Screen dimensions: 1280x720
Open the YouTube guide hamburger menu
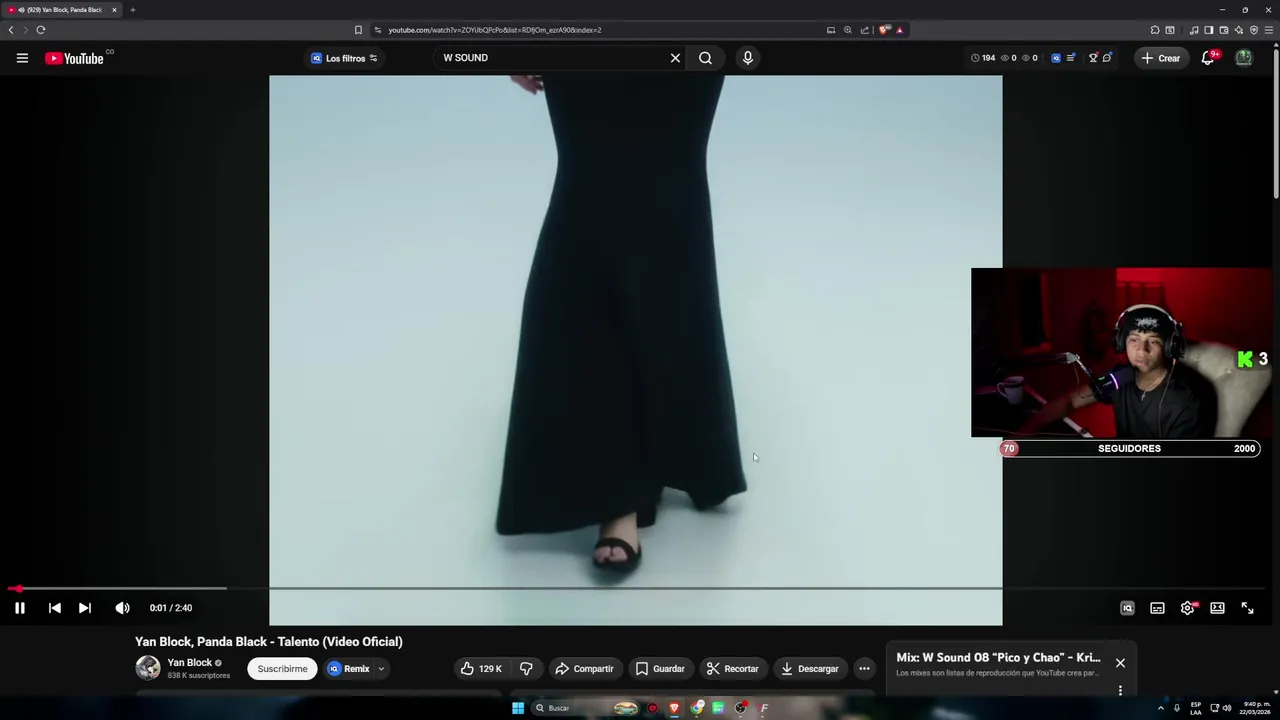coord(22,58)
